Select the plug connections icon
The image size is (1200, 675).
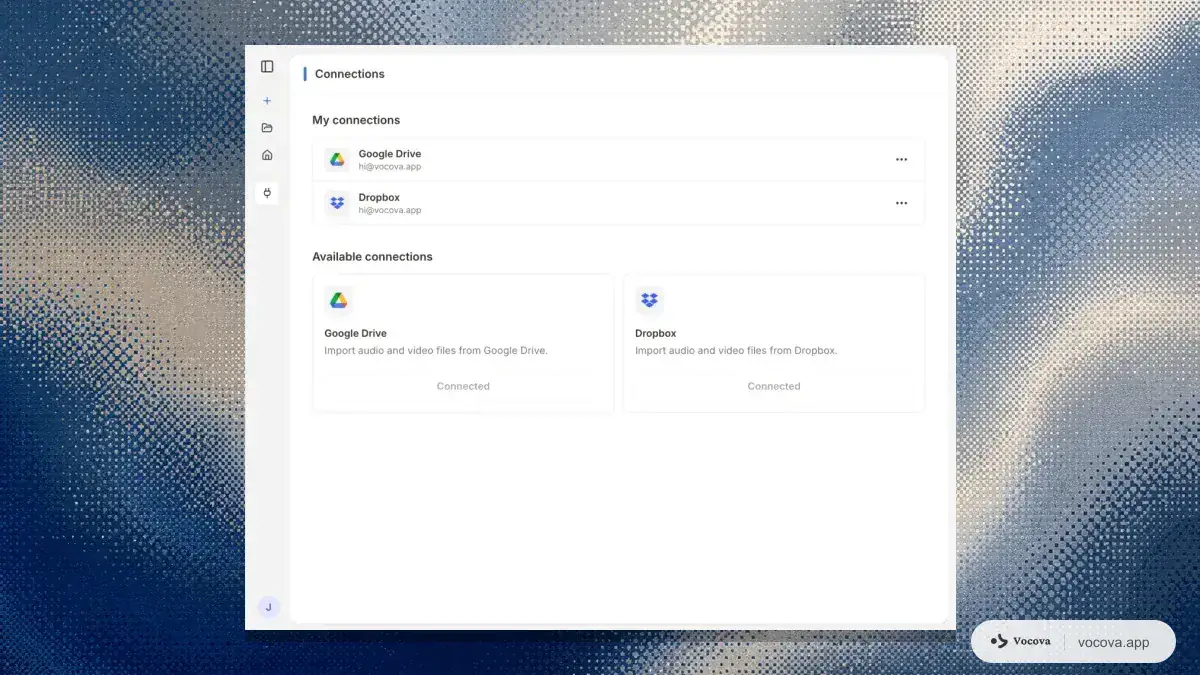pyautogui.click(x=267, y=193)
